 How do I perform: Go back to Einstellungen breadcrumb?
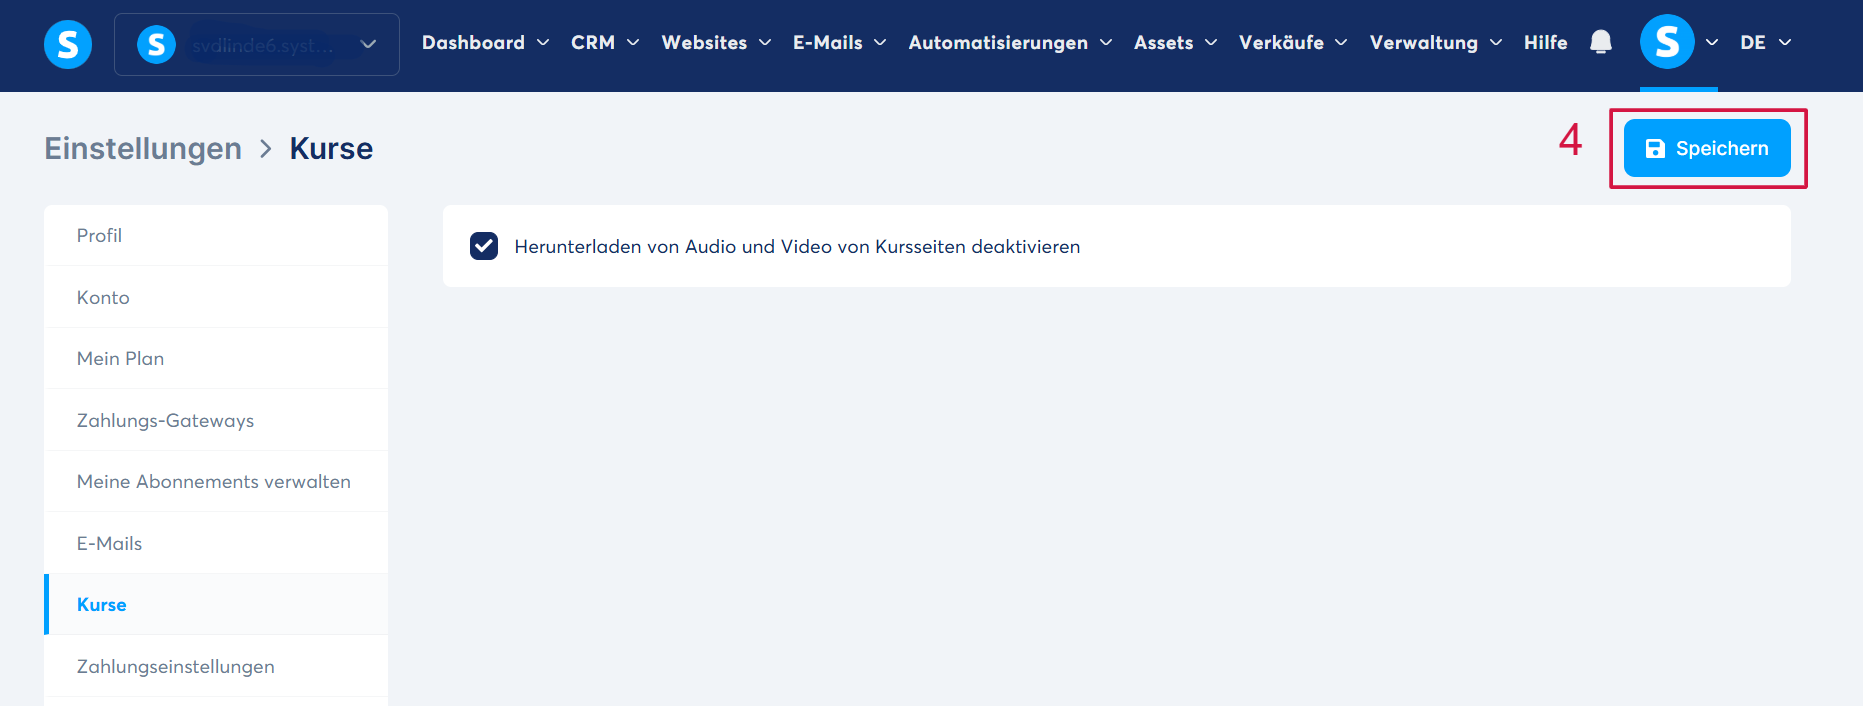pyautogui.click(x=143, y=148)
